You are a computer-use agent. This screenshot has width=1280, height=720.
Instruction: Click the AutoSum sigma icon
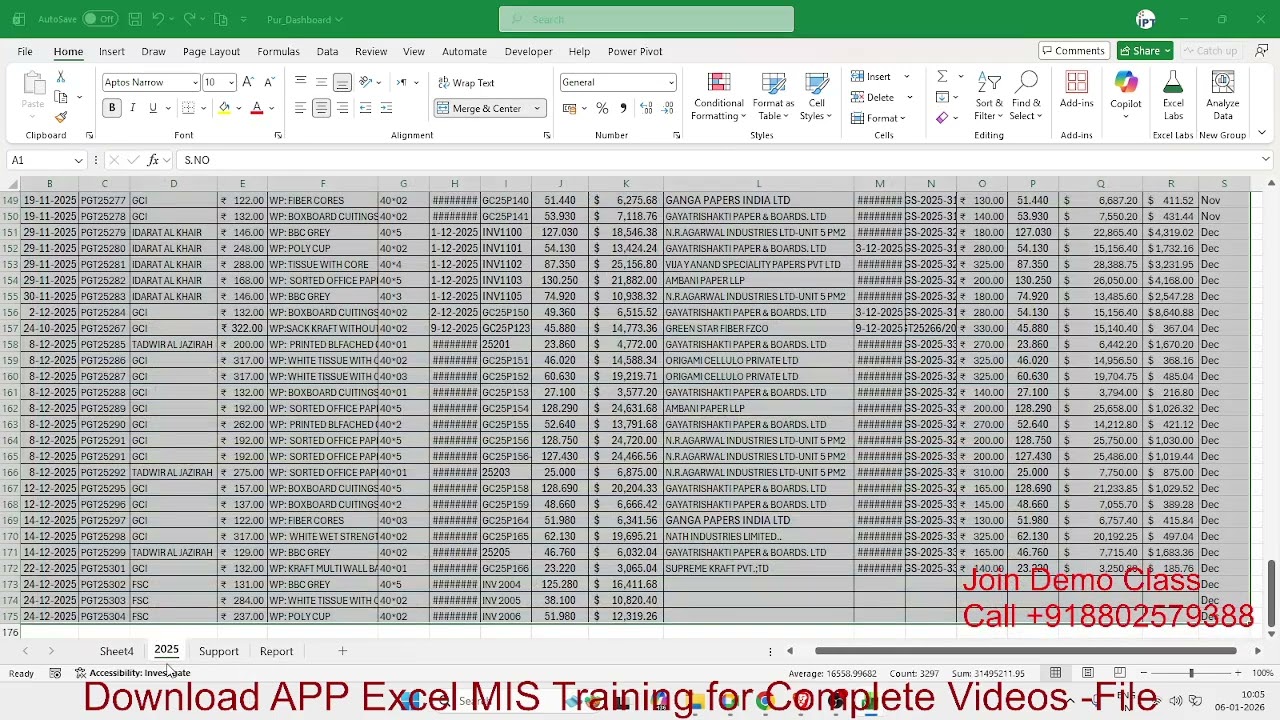click(942, 77)
